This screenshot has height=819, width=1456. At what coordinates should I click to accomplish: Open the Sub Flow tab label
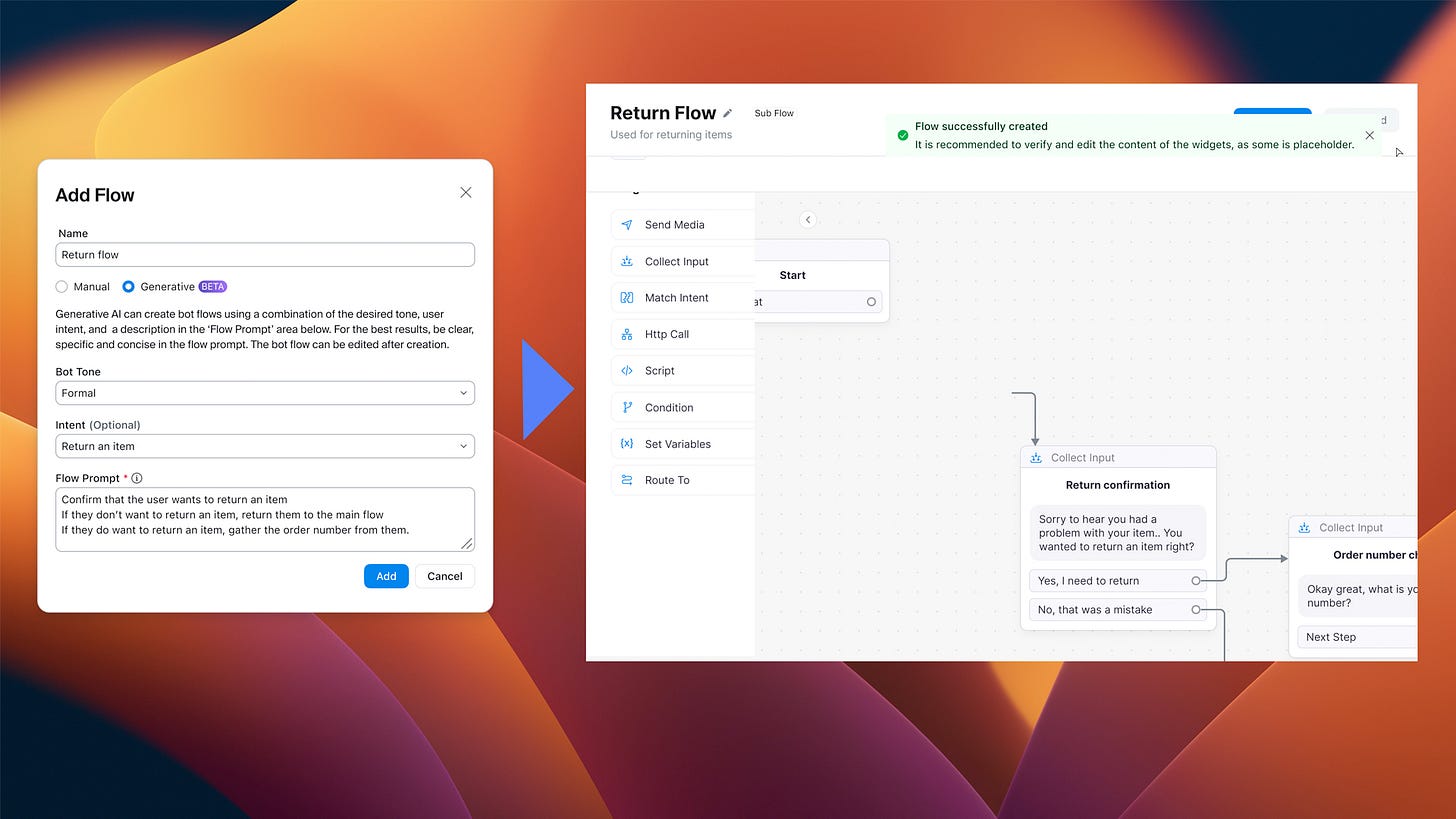pyautogui.click(x=773, y=113)
